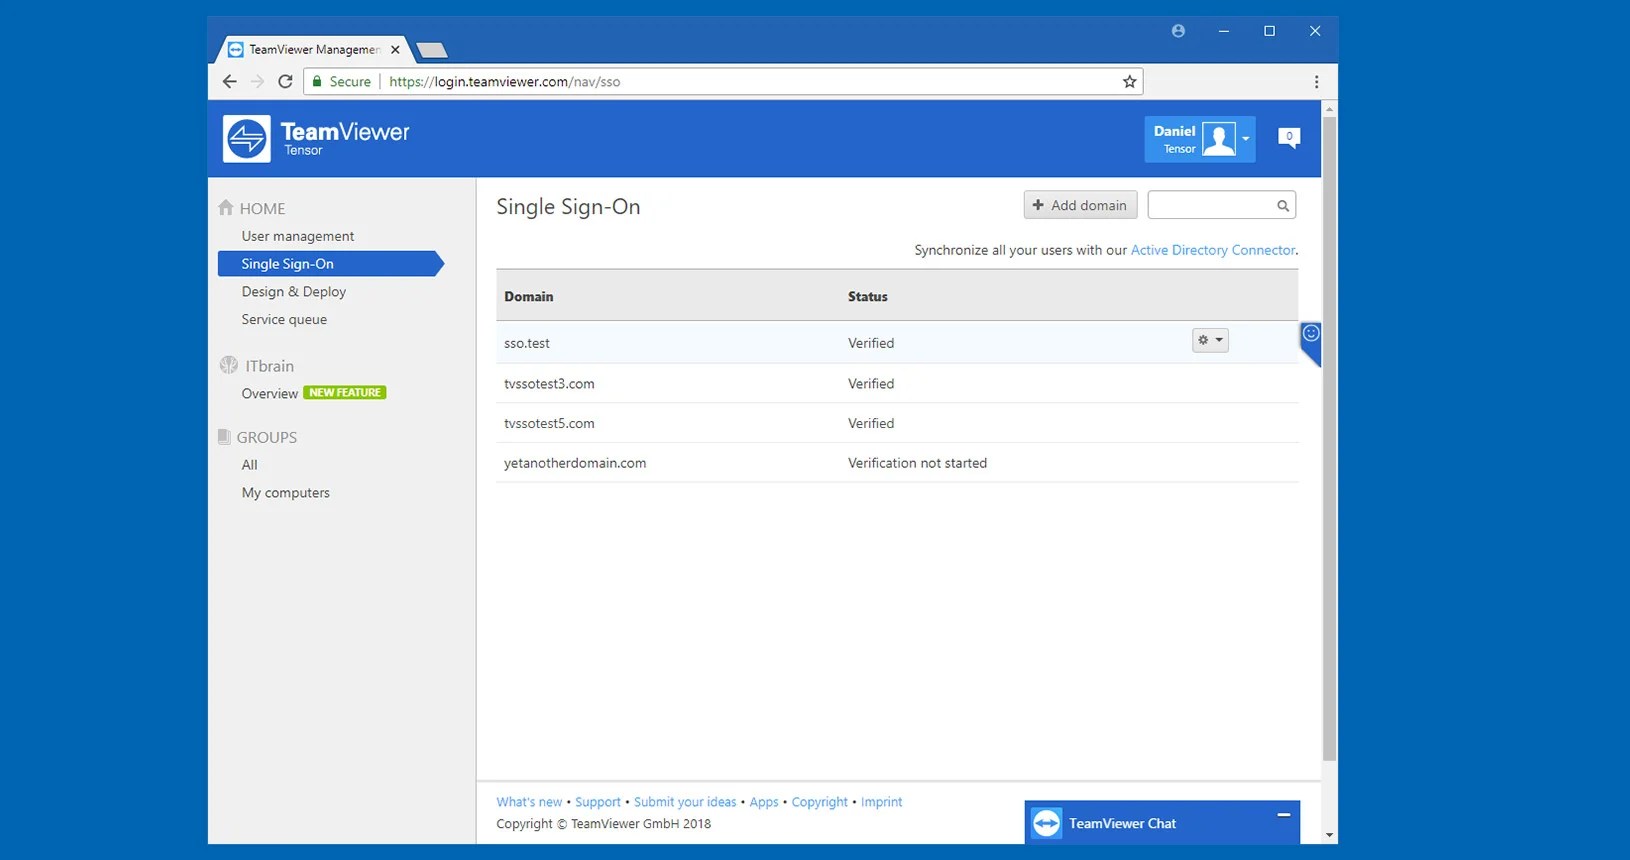Open Service queue in the sidebar
Screen dimensions: 1630x860
(x=284, y=320)
